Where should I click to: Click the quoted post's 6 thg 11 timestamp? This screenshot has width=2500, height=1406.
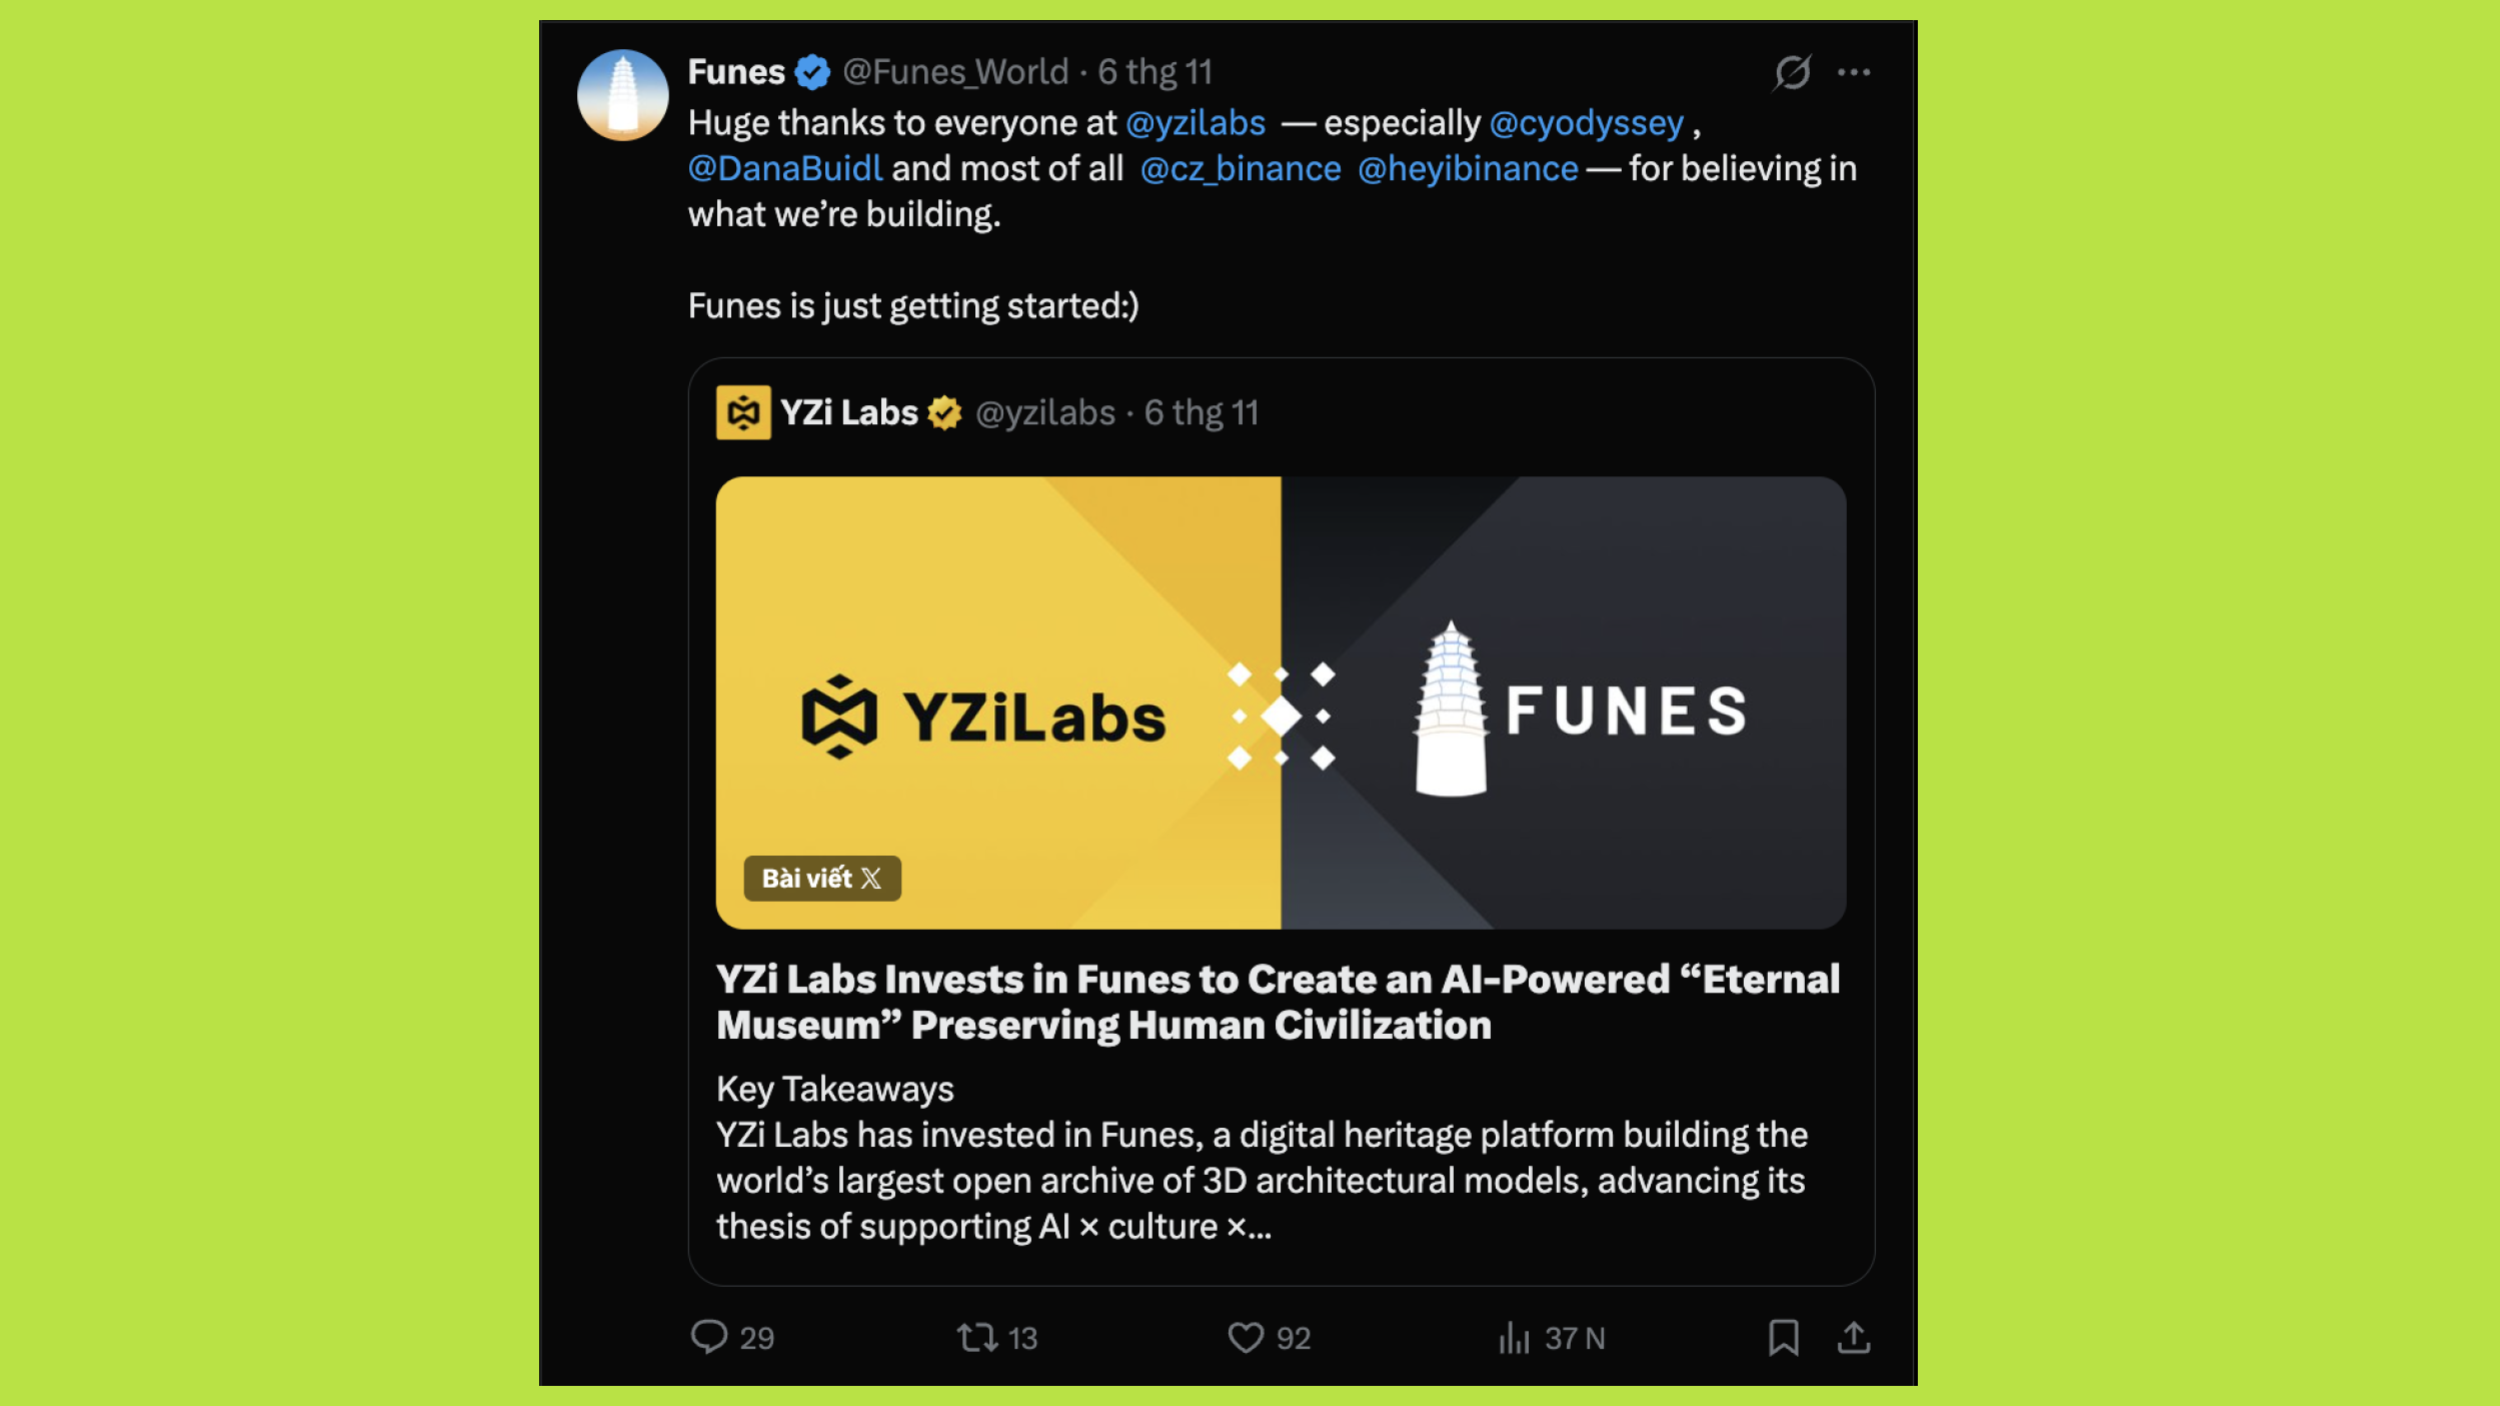coord(1201,413)
